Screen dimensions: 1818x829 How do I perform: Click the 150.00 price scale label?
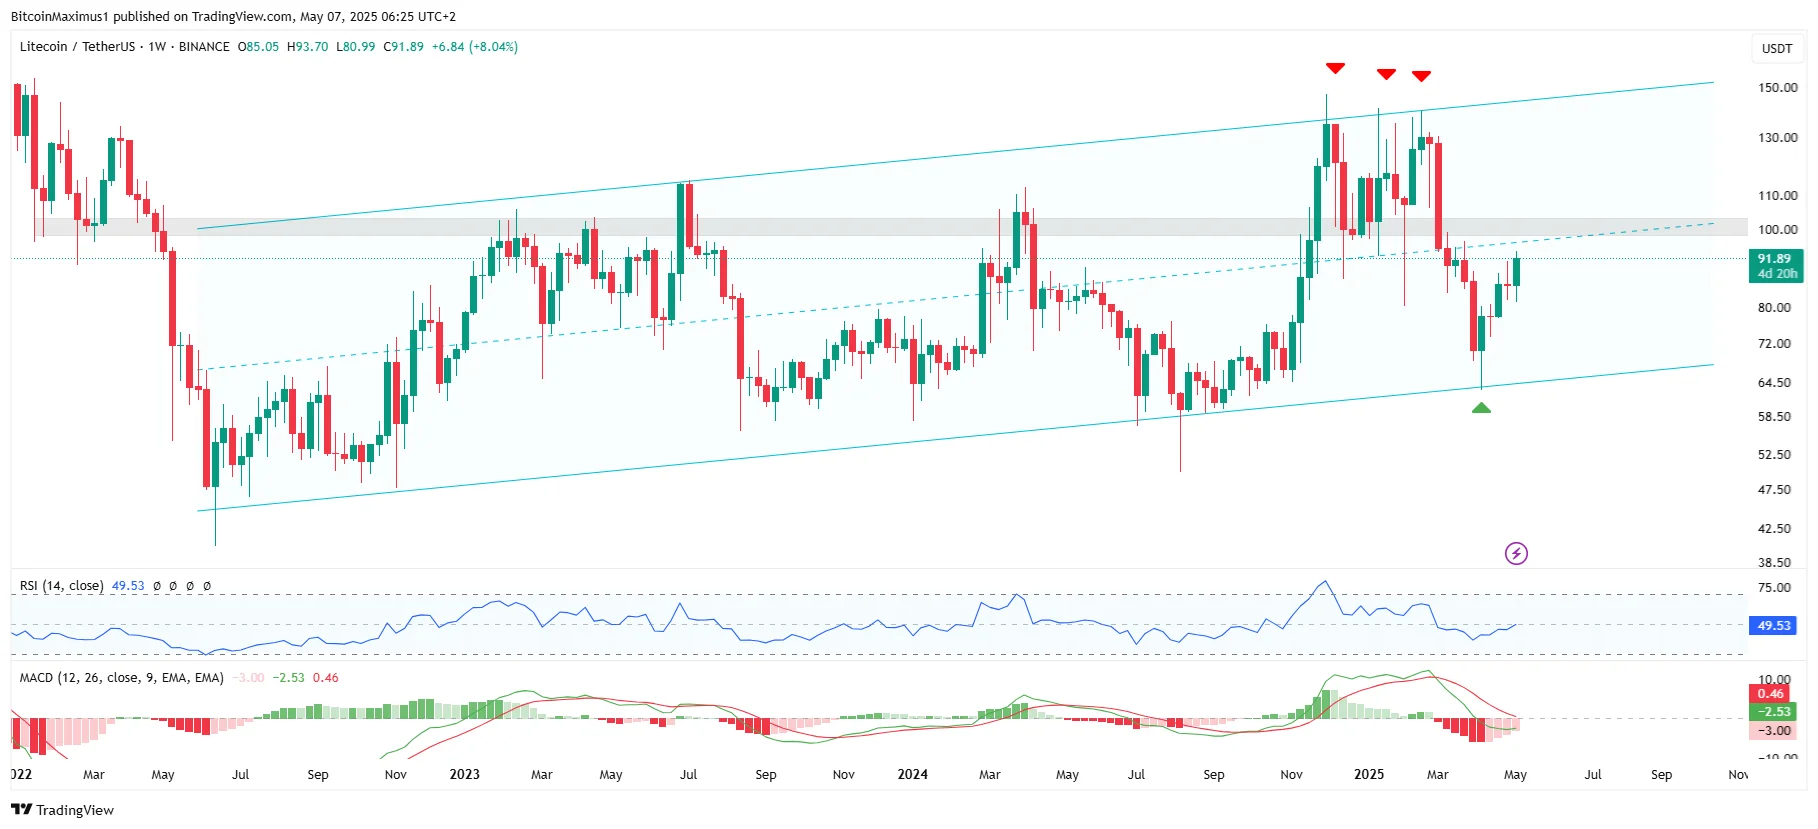[1777, 88]
